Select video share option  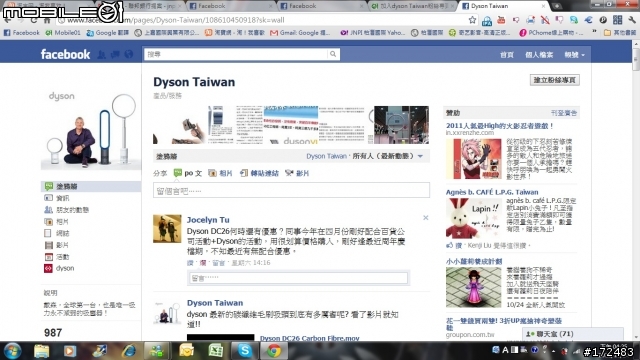click(x=297, y=173)
